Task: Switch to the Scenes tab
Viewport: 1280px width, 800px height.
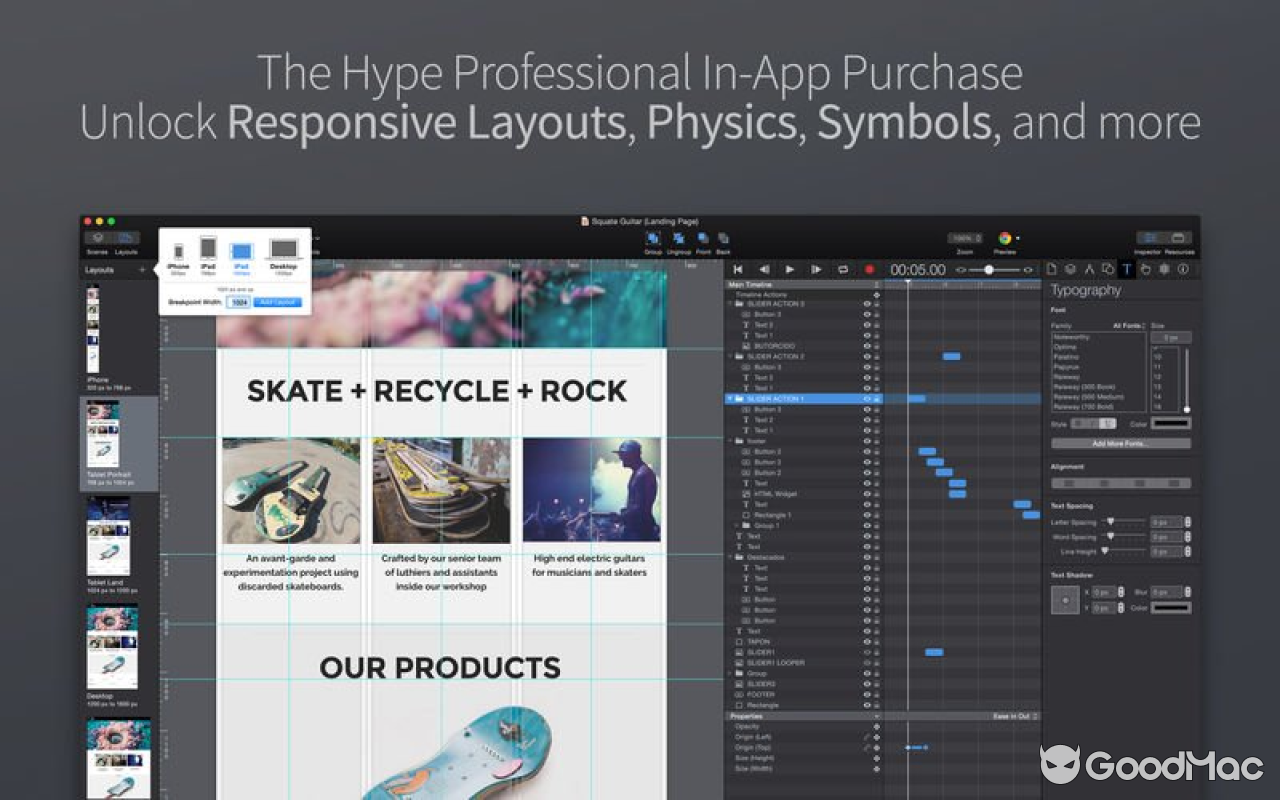Action: [x=97, y=237]
